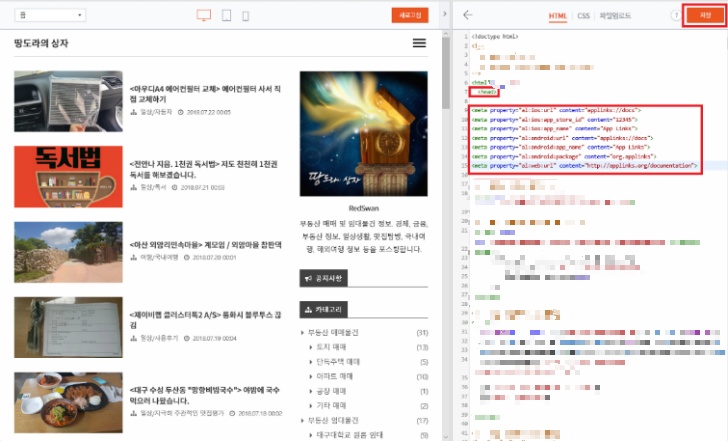Open the blog hamburger menu
728x441 pixels.
click(x=419, y=43)
